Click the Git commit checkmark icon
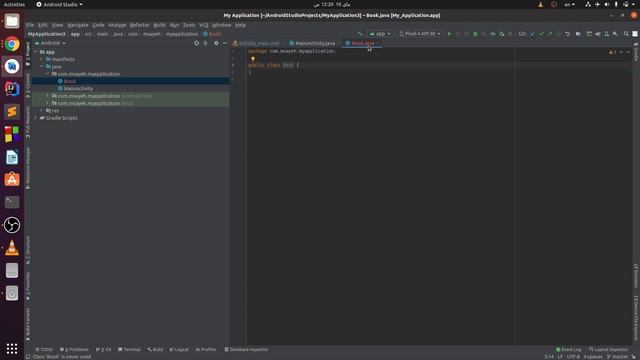640x360 pixels. (541, 34)
